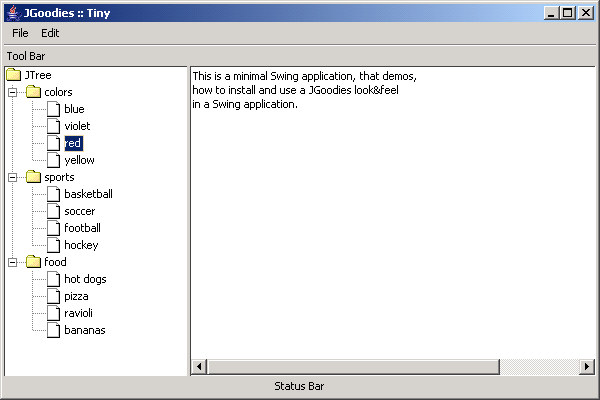Click the line 'how to install and use a JGoodies'
600x400 pixels.
point(295,90)
